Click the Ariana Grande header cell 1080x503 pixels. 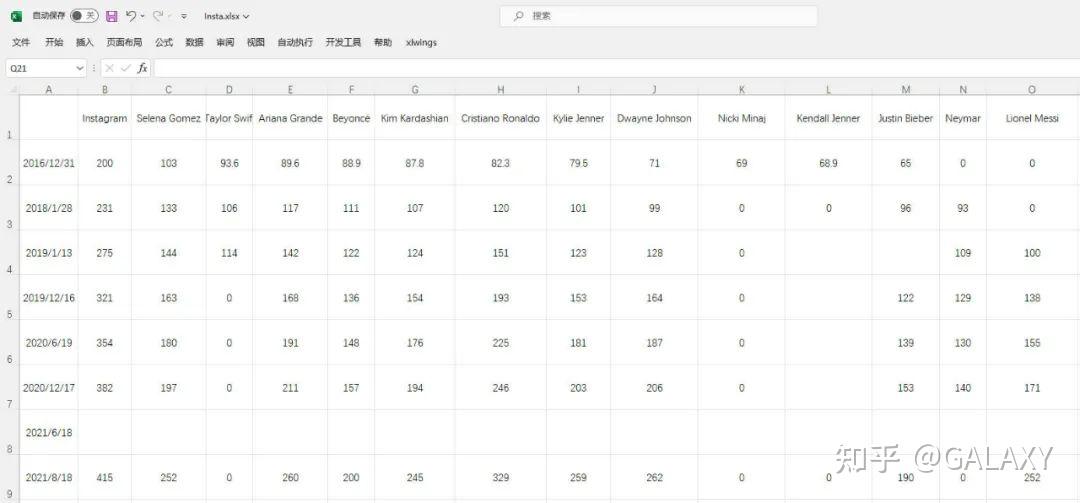point(290,119)
